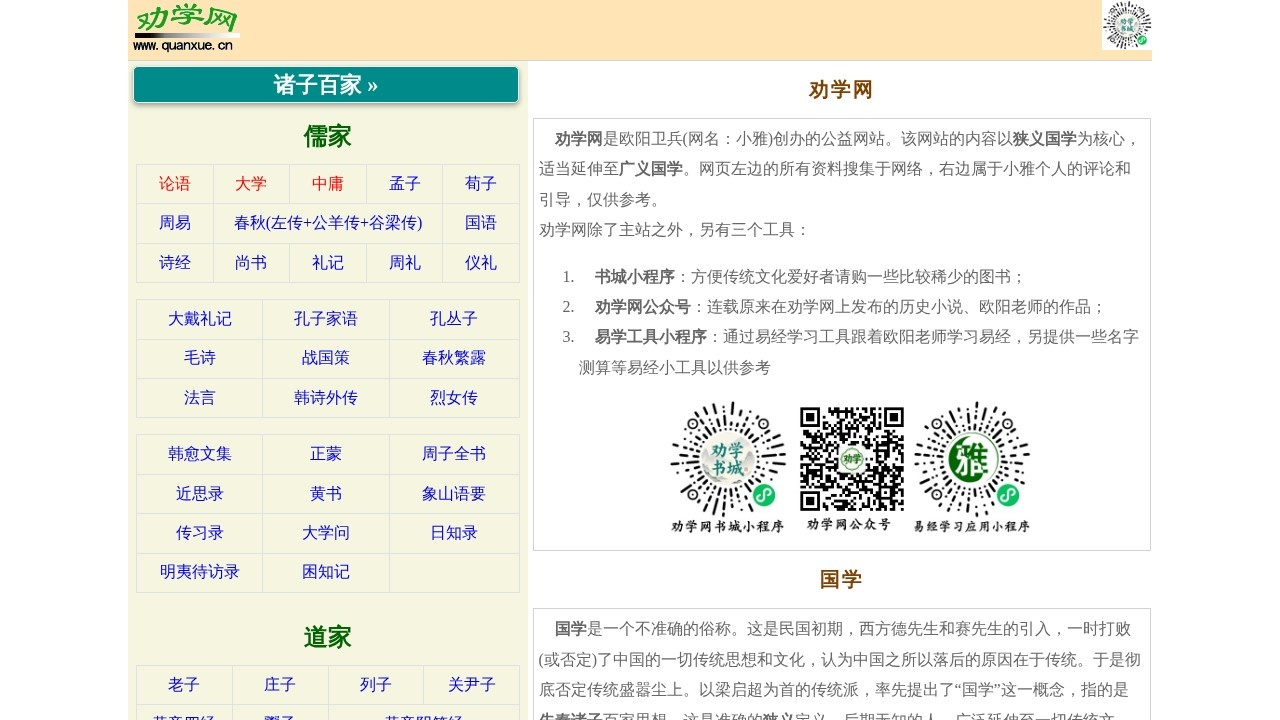The width and height of the screenshot is (1280, 720).
Task: Open 孔丛子
Action: click(x=454, y=319)
